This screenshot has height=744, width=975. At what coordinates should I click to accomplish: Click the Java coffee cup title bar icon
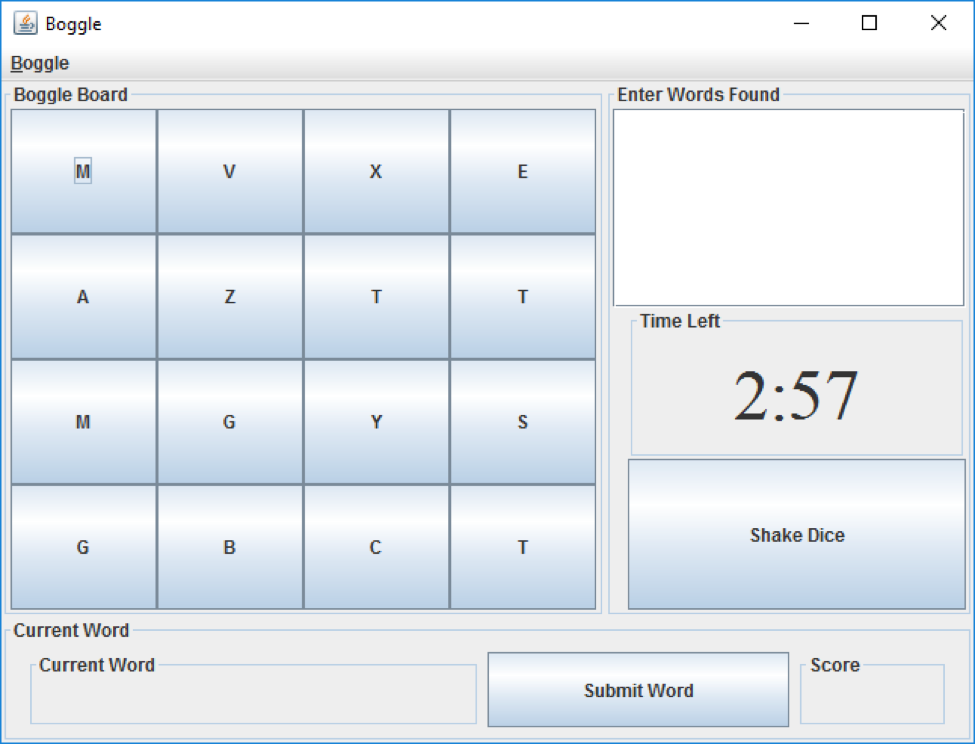tap(24, 23)
